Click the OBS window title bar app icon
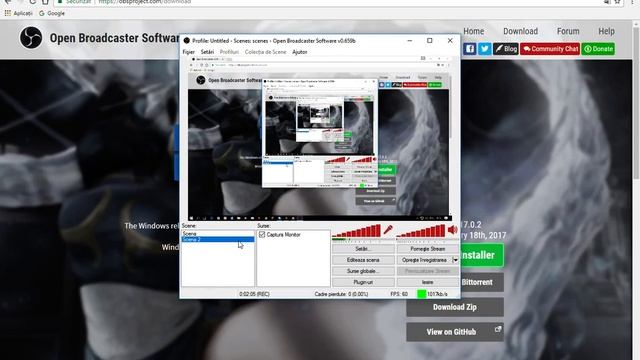 (x=187, y=40)
